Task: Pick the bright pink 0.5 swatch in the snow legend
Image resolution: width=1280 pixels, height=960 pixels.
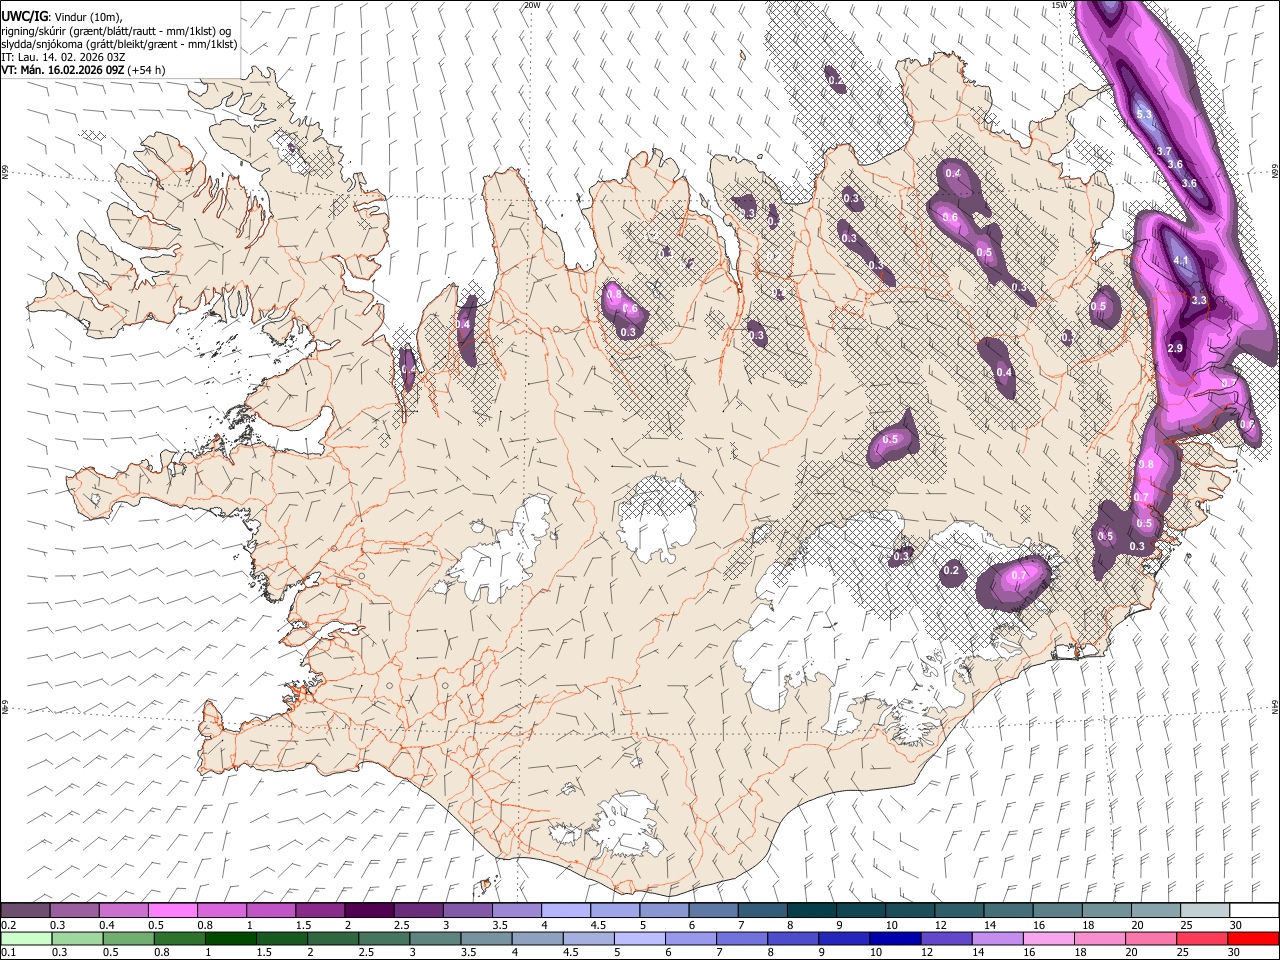Action: click(x=174, y=910)
